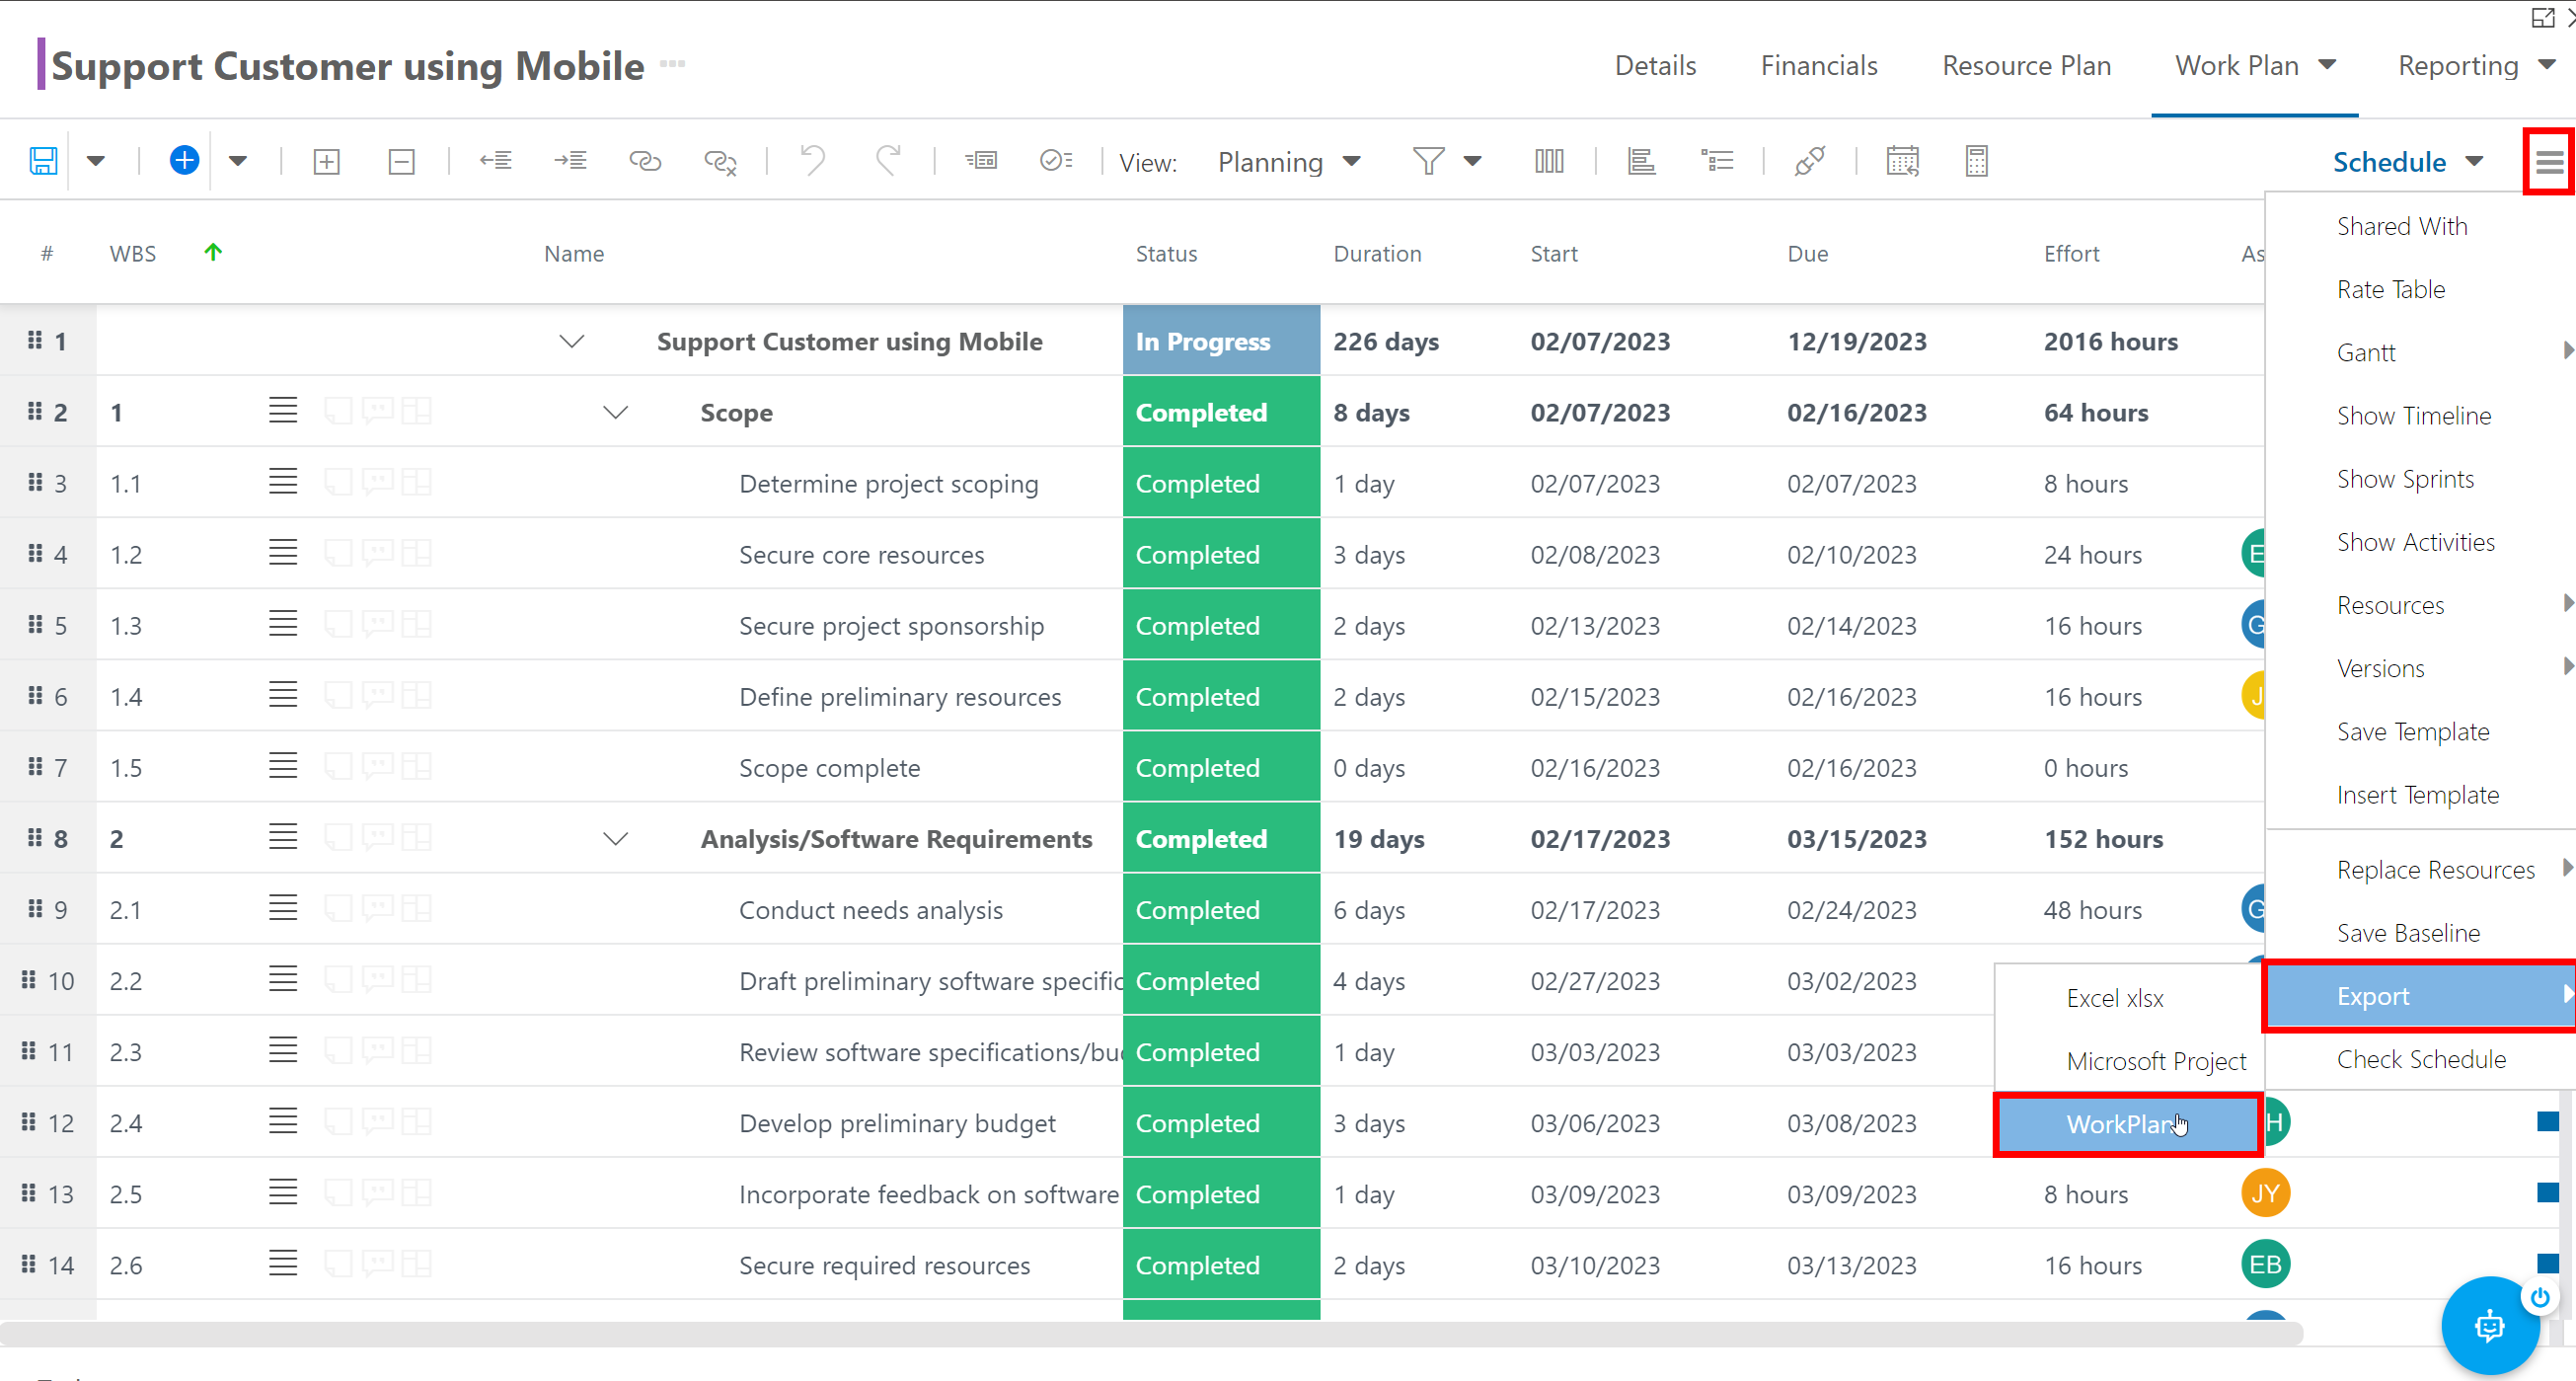Open the Schedule dropdown
2576x1381 pixels.
(2408, 162)
